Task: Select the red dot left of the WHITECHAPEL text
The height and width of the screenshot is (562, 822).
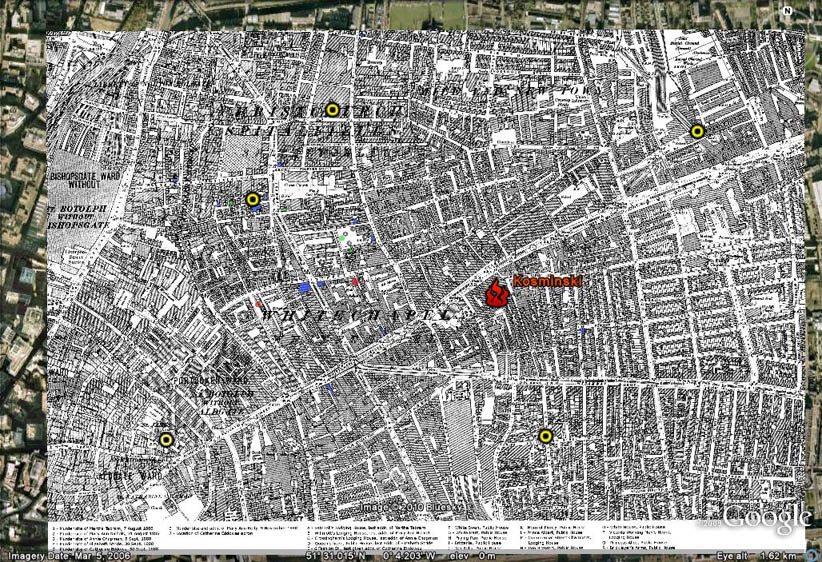Action: (x=258, y=303)
